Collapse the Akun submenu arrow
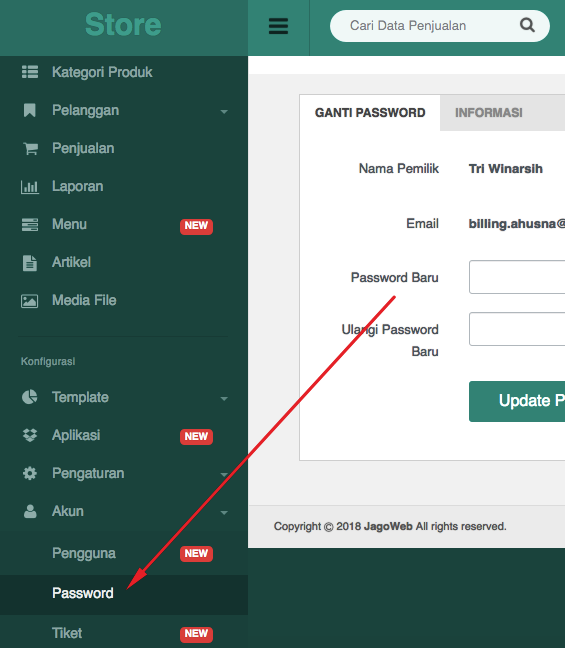565x648 pixels. (x=224, y=513)
